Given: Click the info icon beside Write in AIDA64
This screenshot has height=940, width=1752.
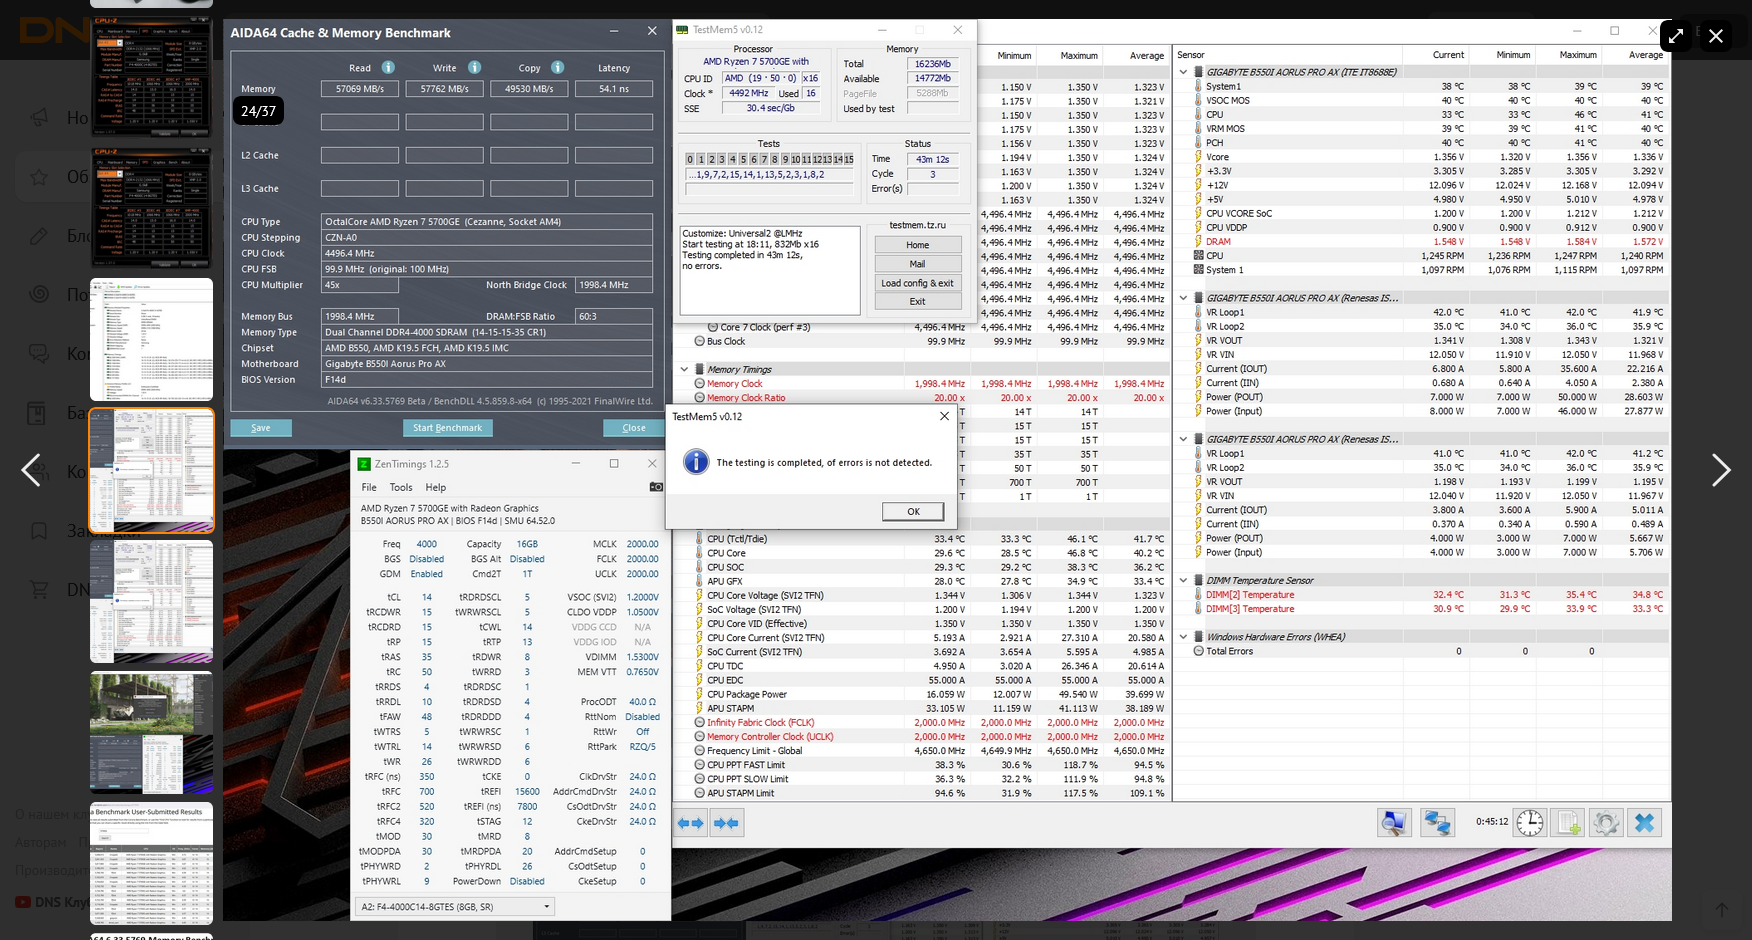Looking at the screenshot, I should click(x=474, y=67).
